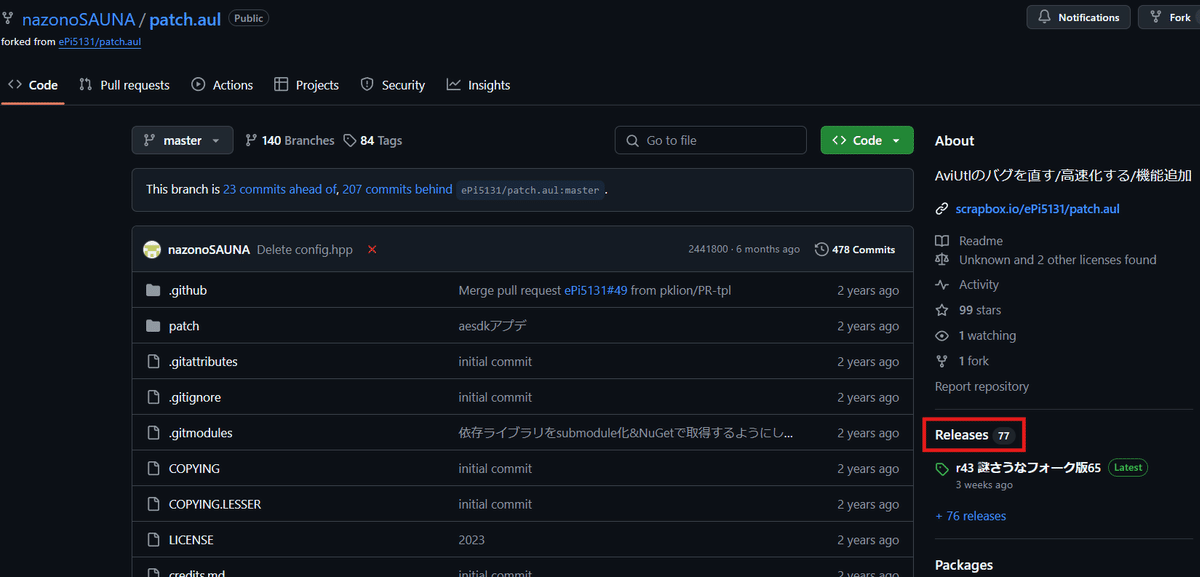Open the ePi5131#49 pull request link
1200x577 pixels.
coord(596,290)
